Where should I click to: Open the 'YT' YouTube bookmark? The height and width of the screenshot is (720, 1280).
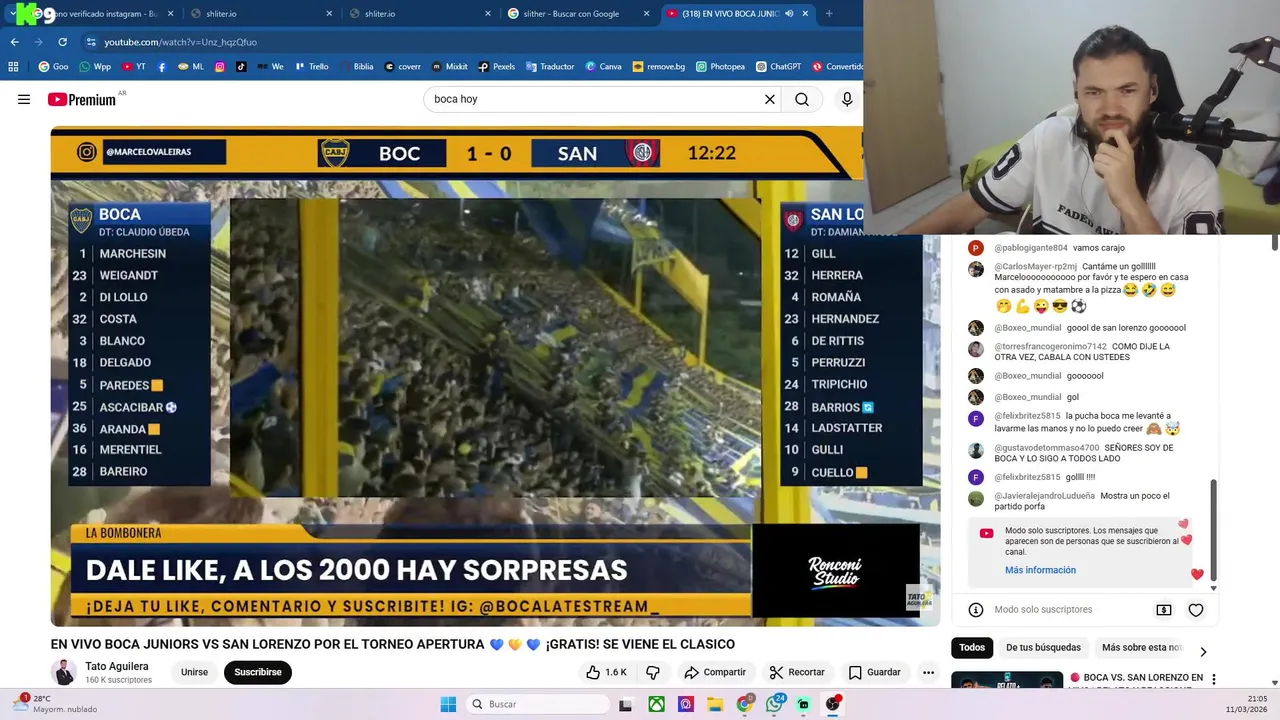(134, 67)
